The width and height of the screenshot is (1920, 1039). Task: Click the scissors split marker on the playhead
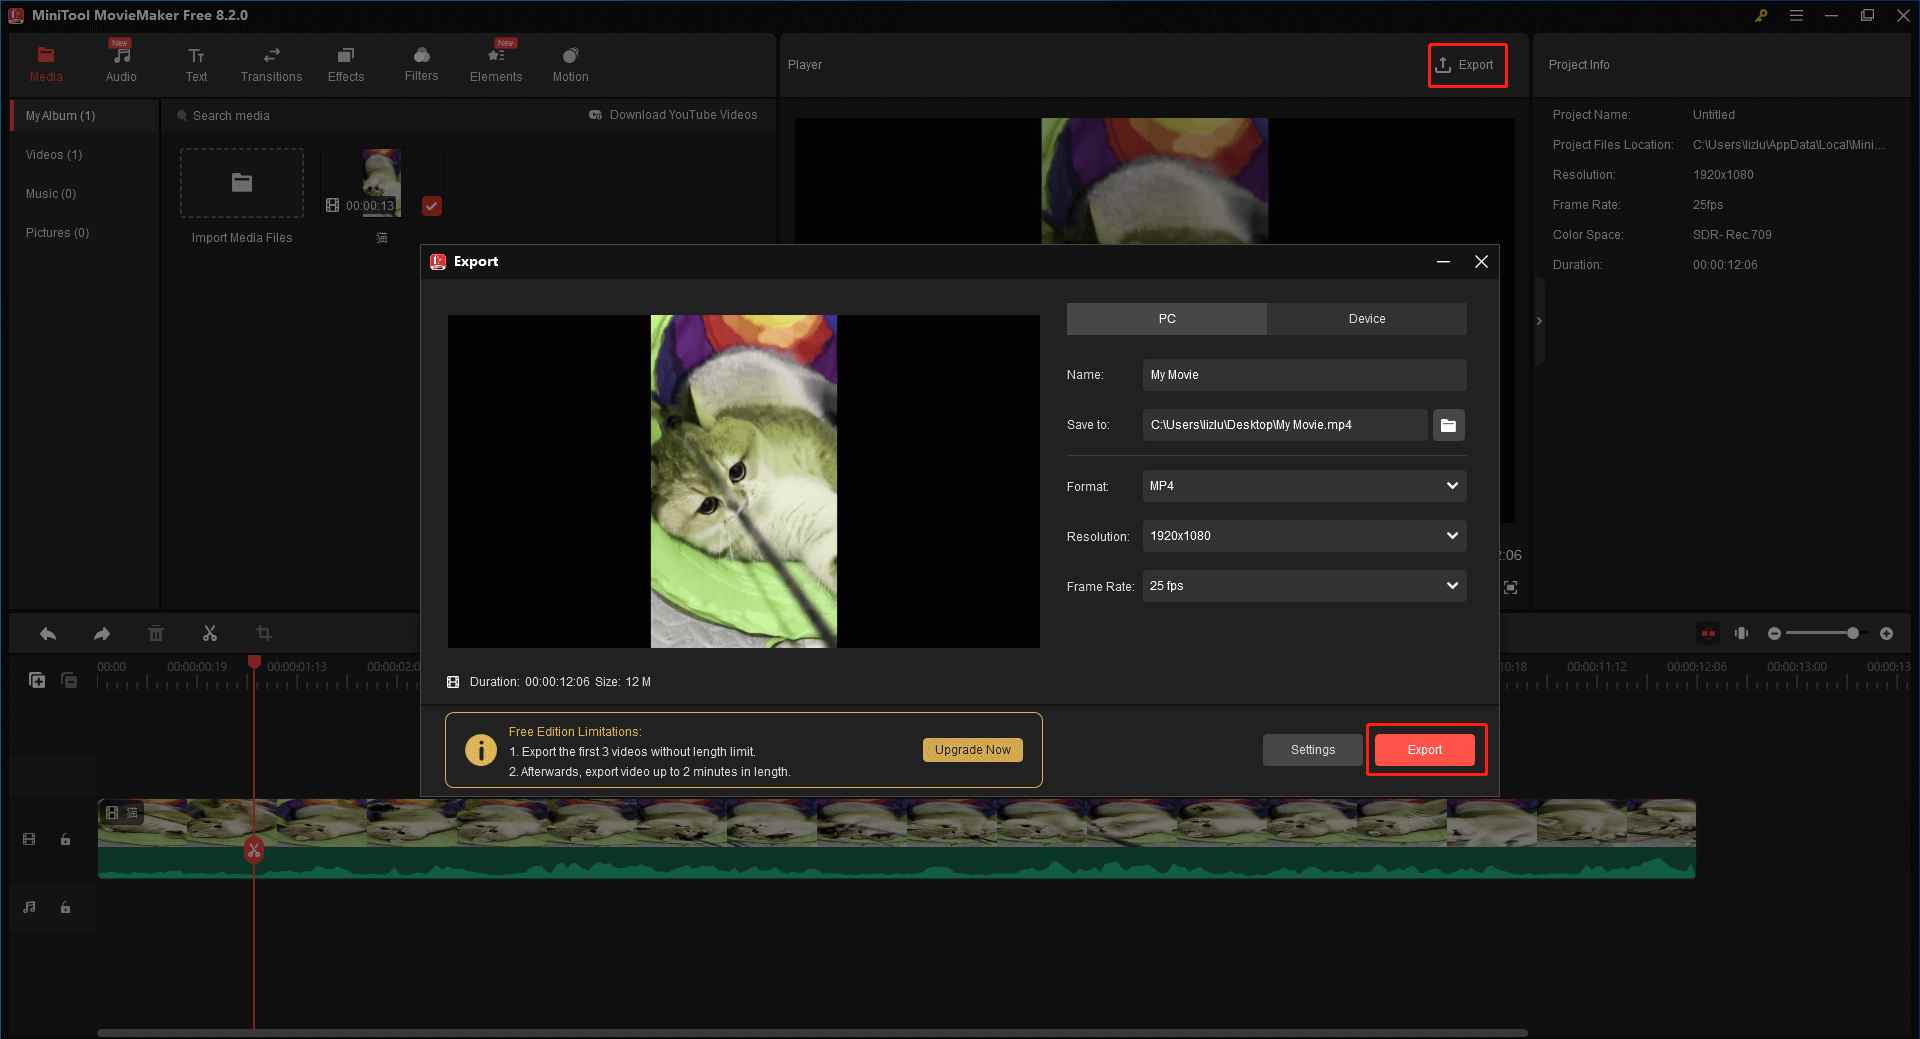click(254, 850)
